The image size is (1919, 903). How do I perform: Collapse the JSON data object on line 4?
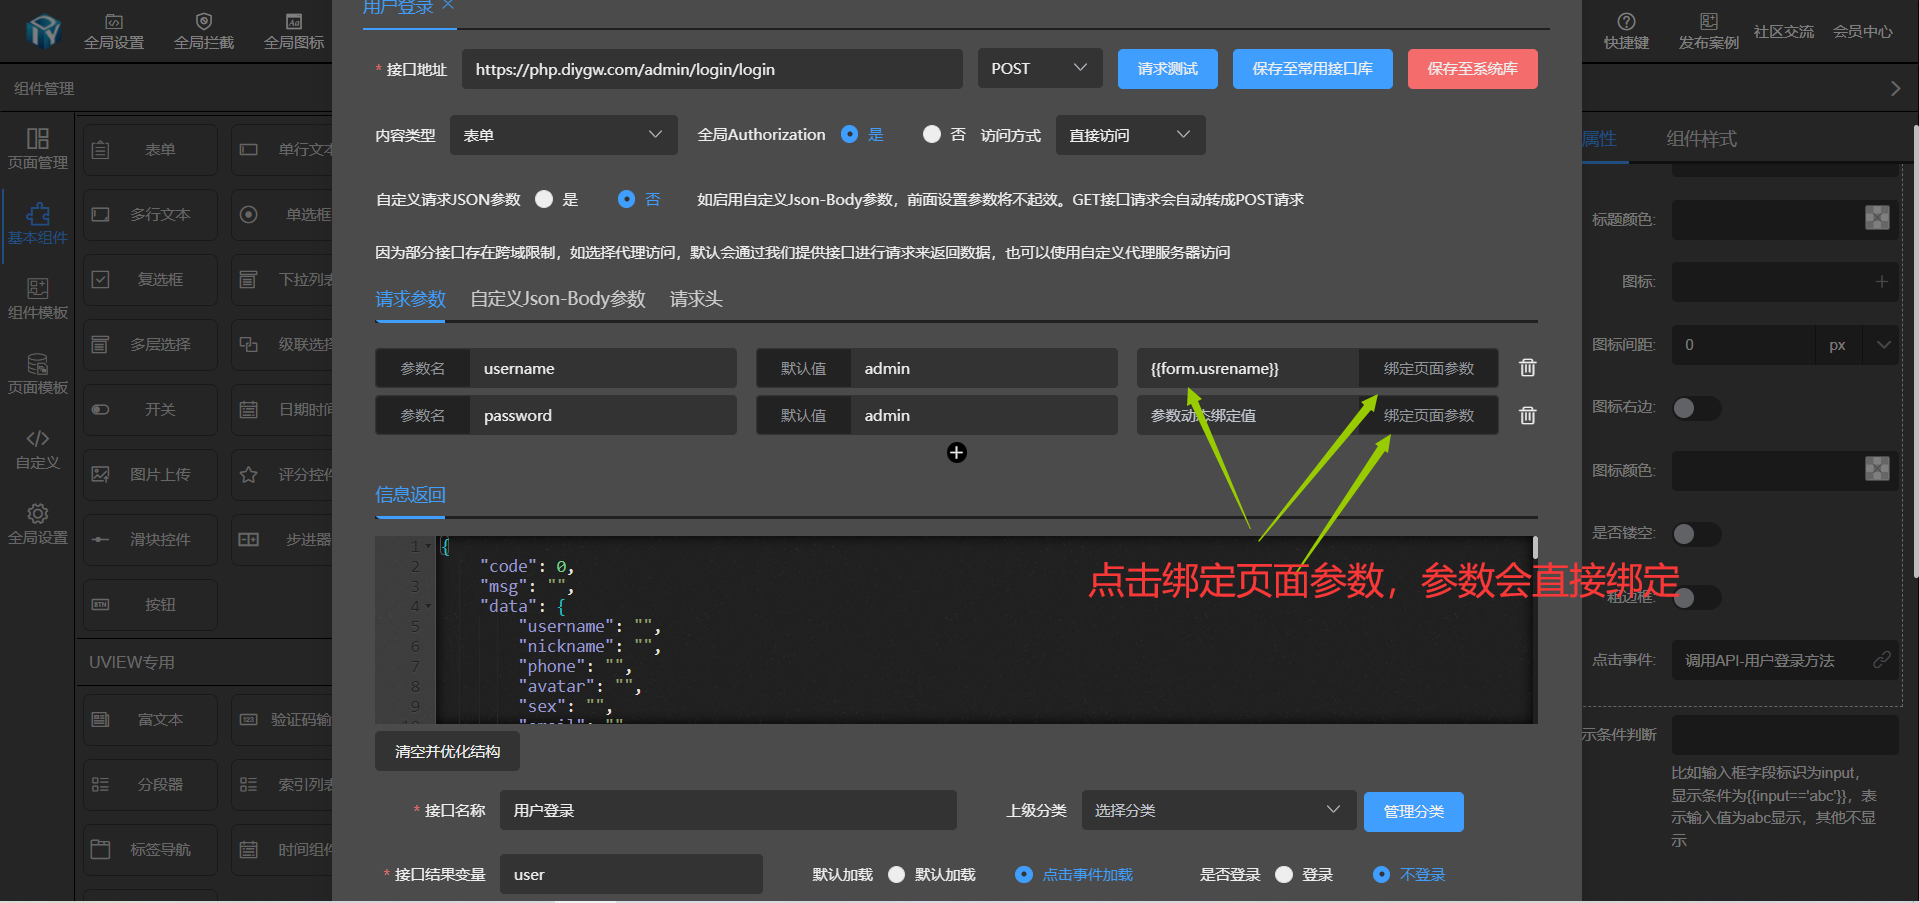pos(428,606)
